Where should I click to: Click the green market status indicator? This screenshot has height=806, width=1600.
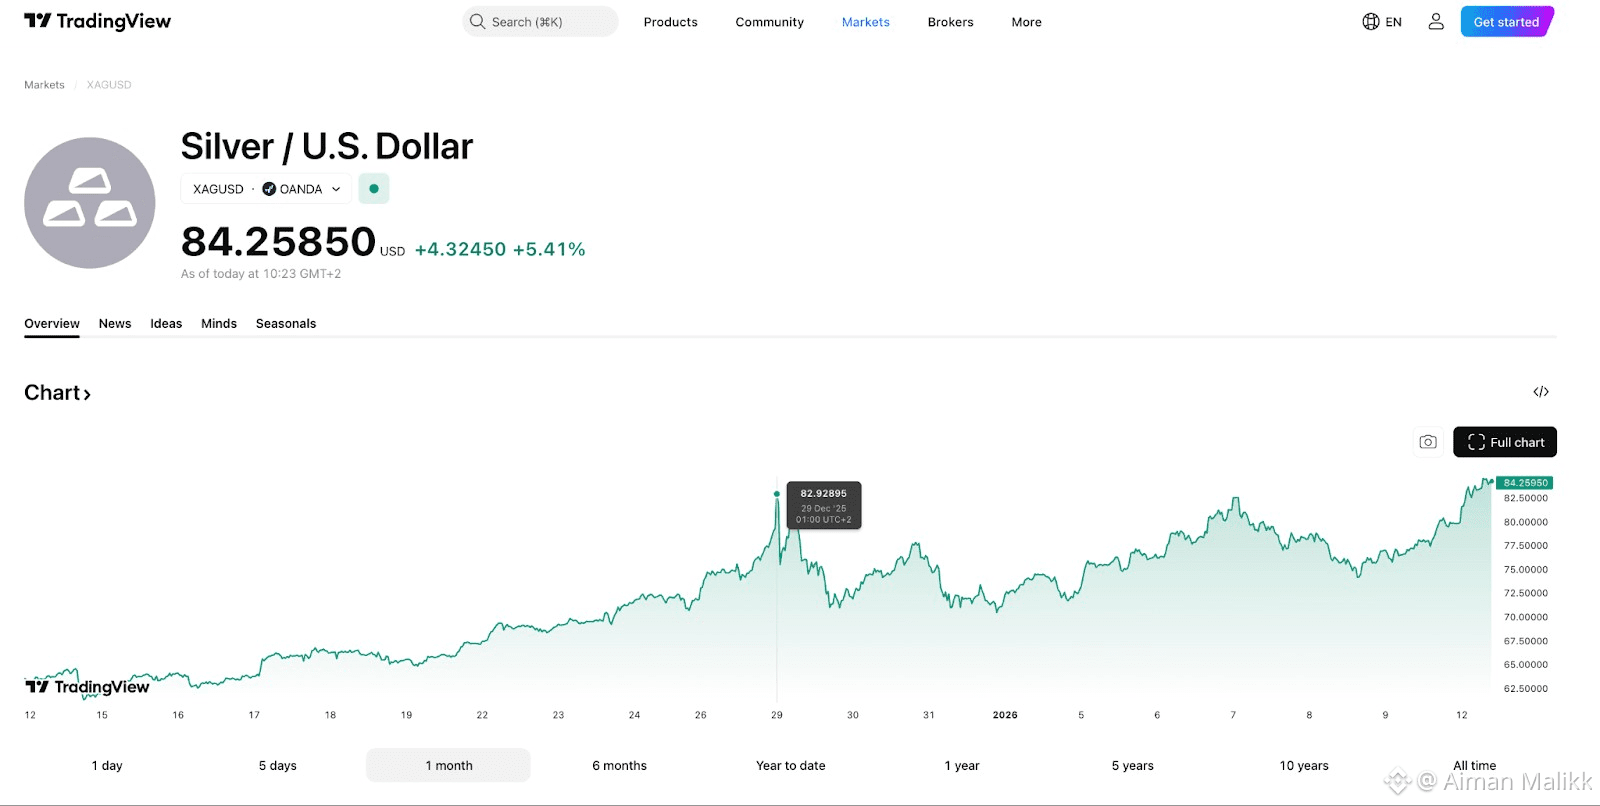pos(374,189)
